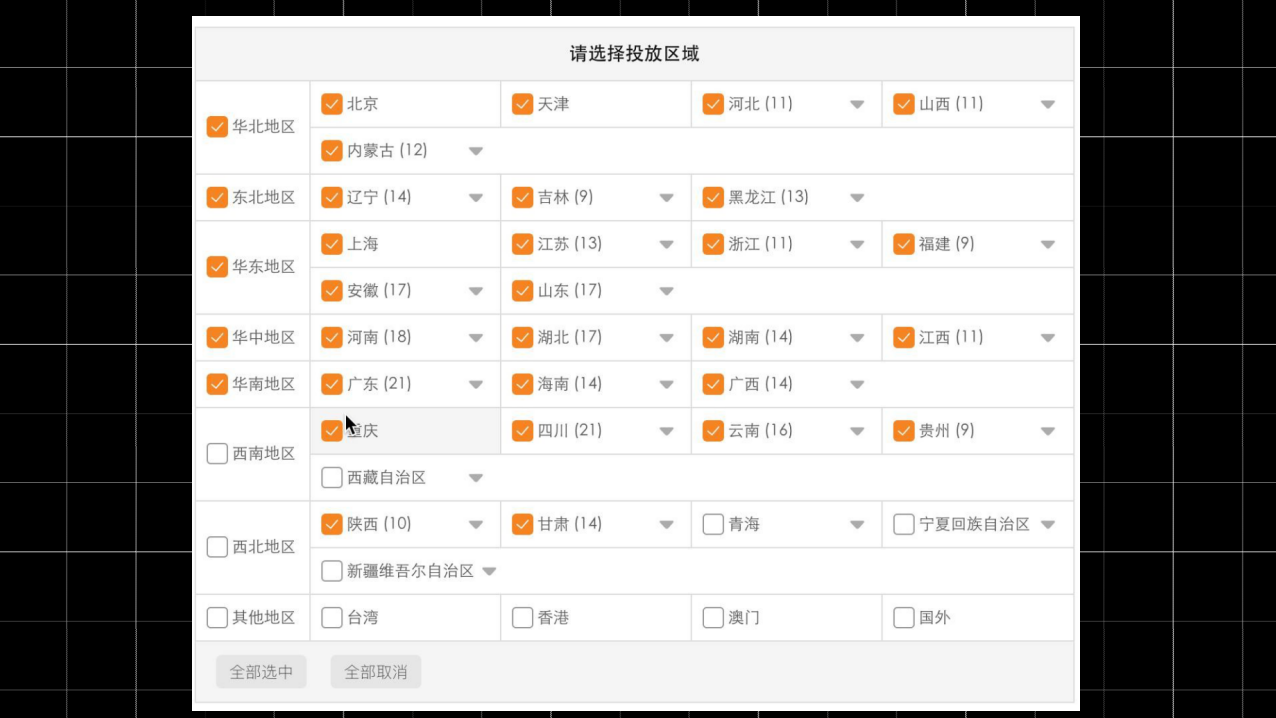Viewport: 1276px width, 718px height.
Task: Uncheck the 广东 (21) checkbox
Action: (x=332, y=384)
